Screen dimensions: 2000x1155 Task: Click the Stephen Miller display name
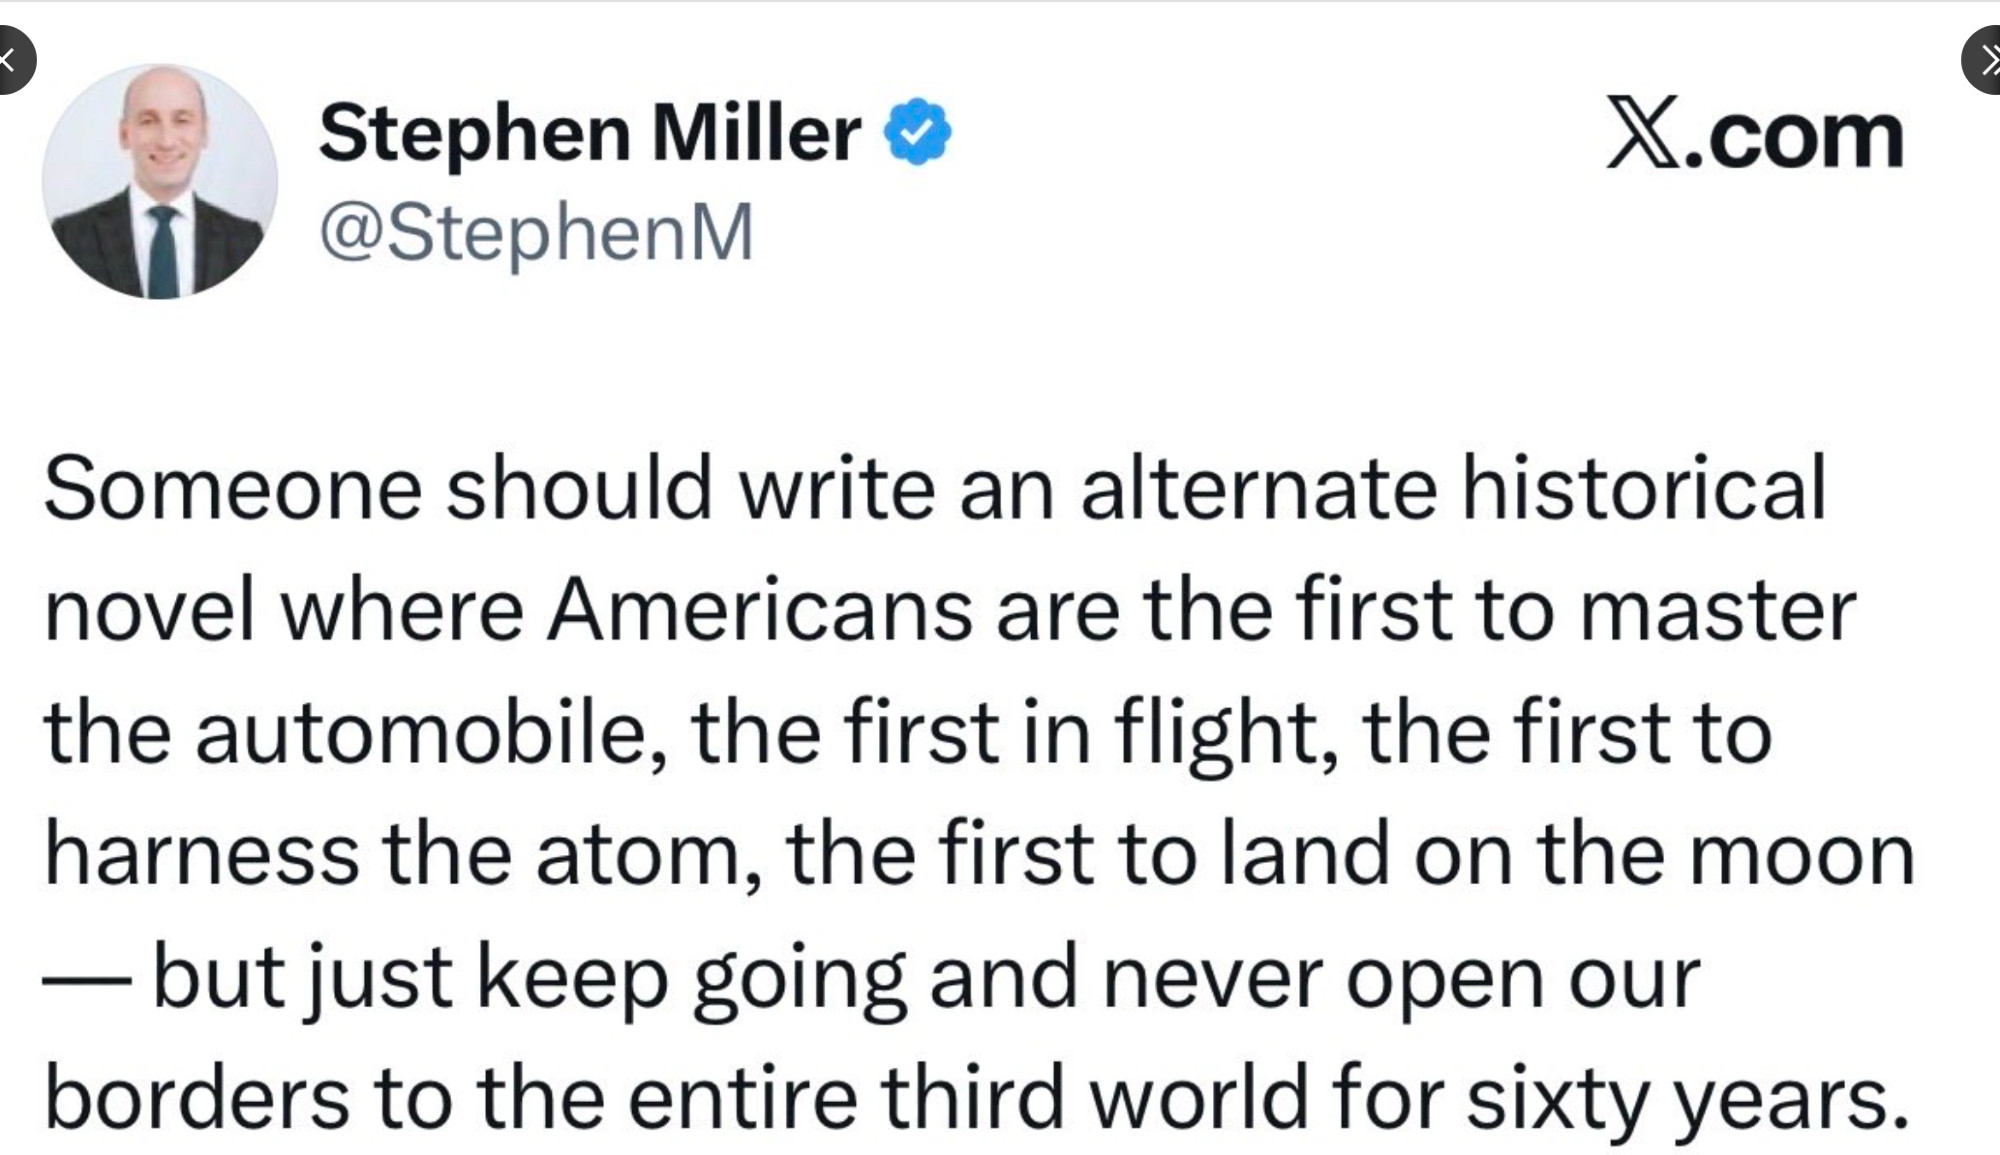coord(590,133)
